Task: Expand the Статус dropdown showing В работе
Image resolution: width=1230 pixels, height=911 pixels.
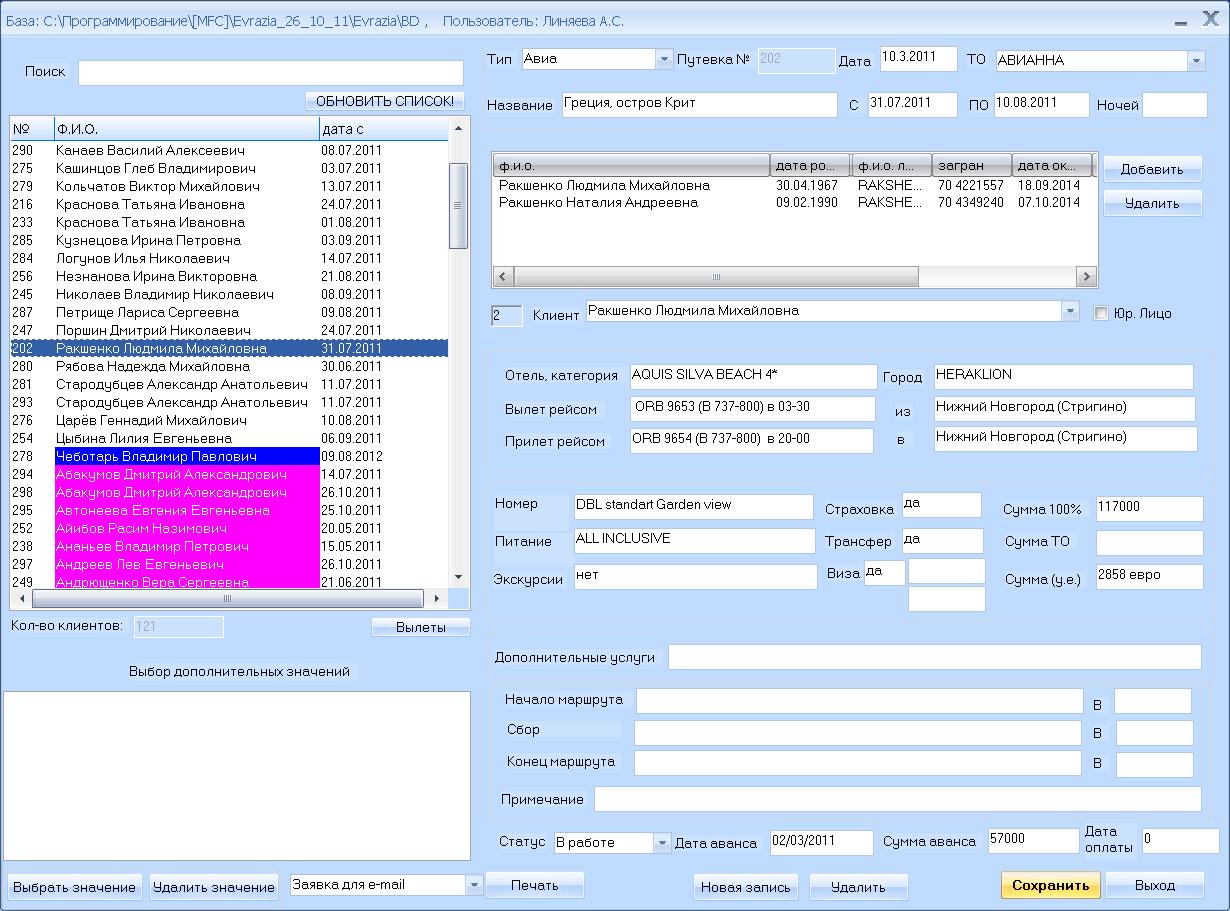Action: [x=661, y=843]
